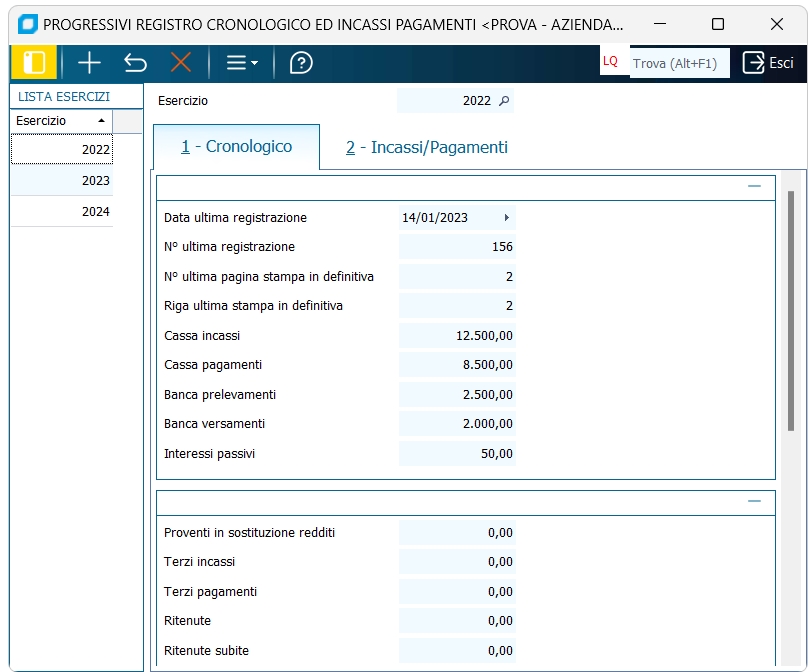Select exercise year 2023 in list
Screen dimensions: 810x672
(x=61, y=181)
